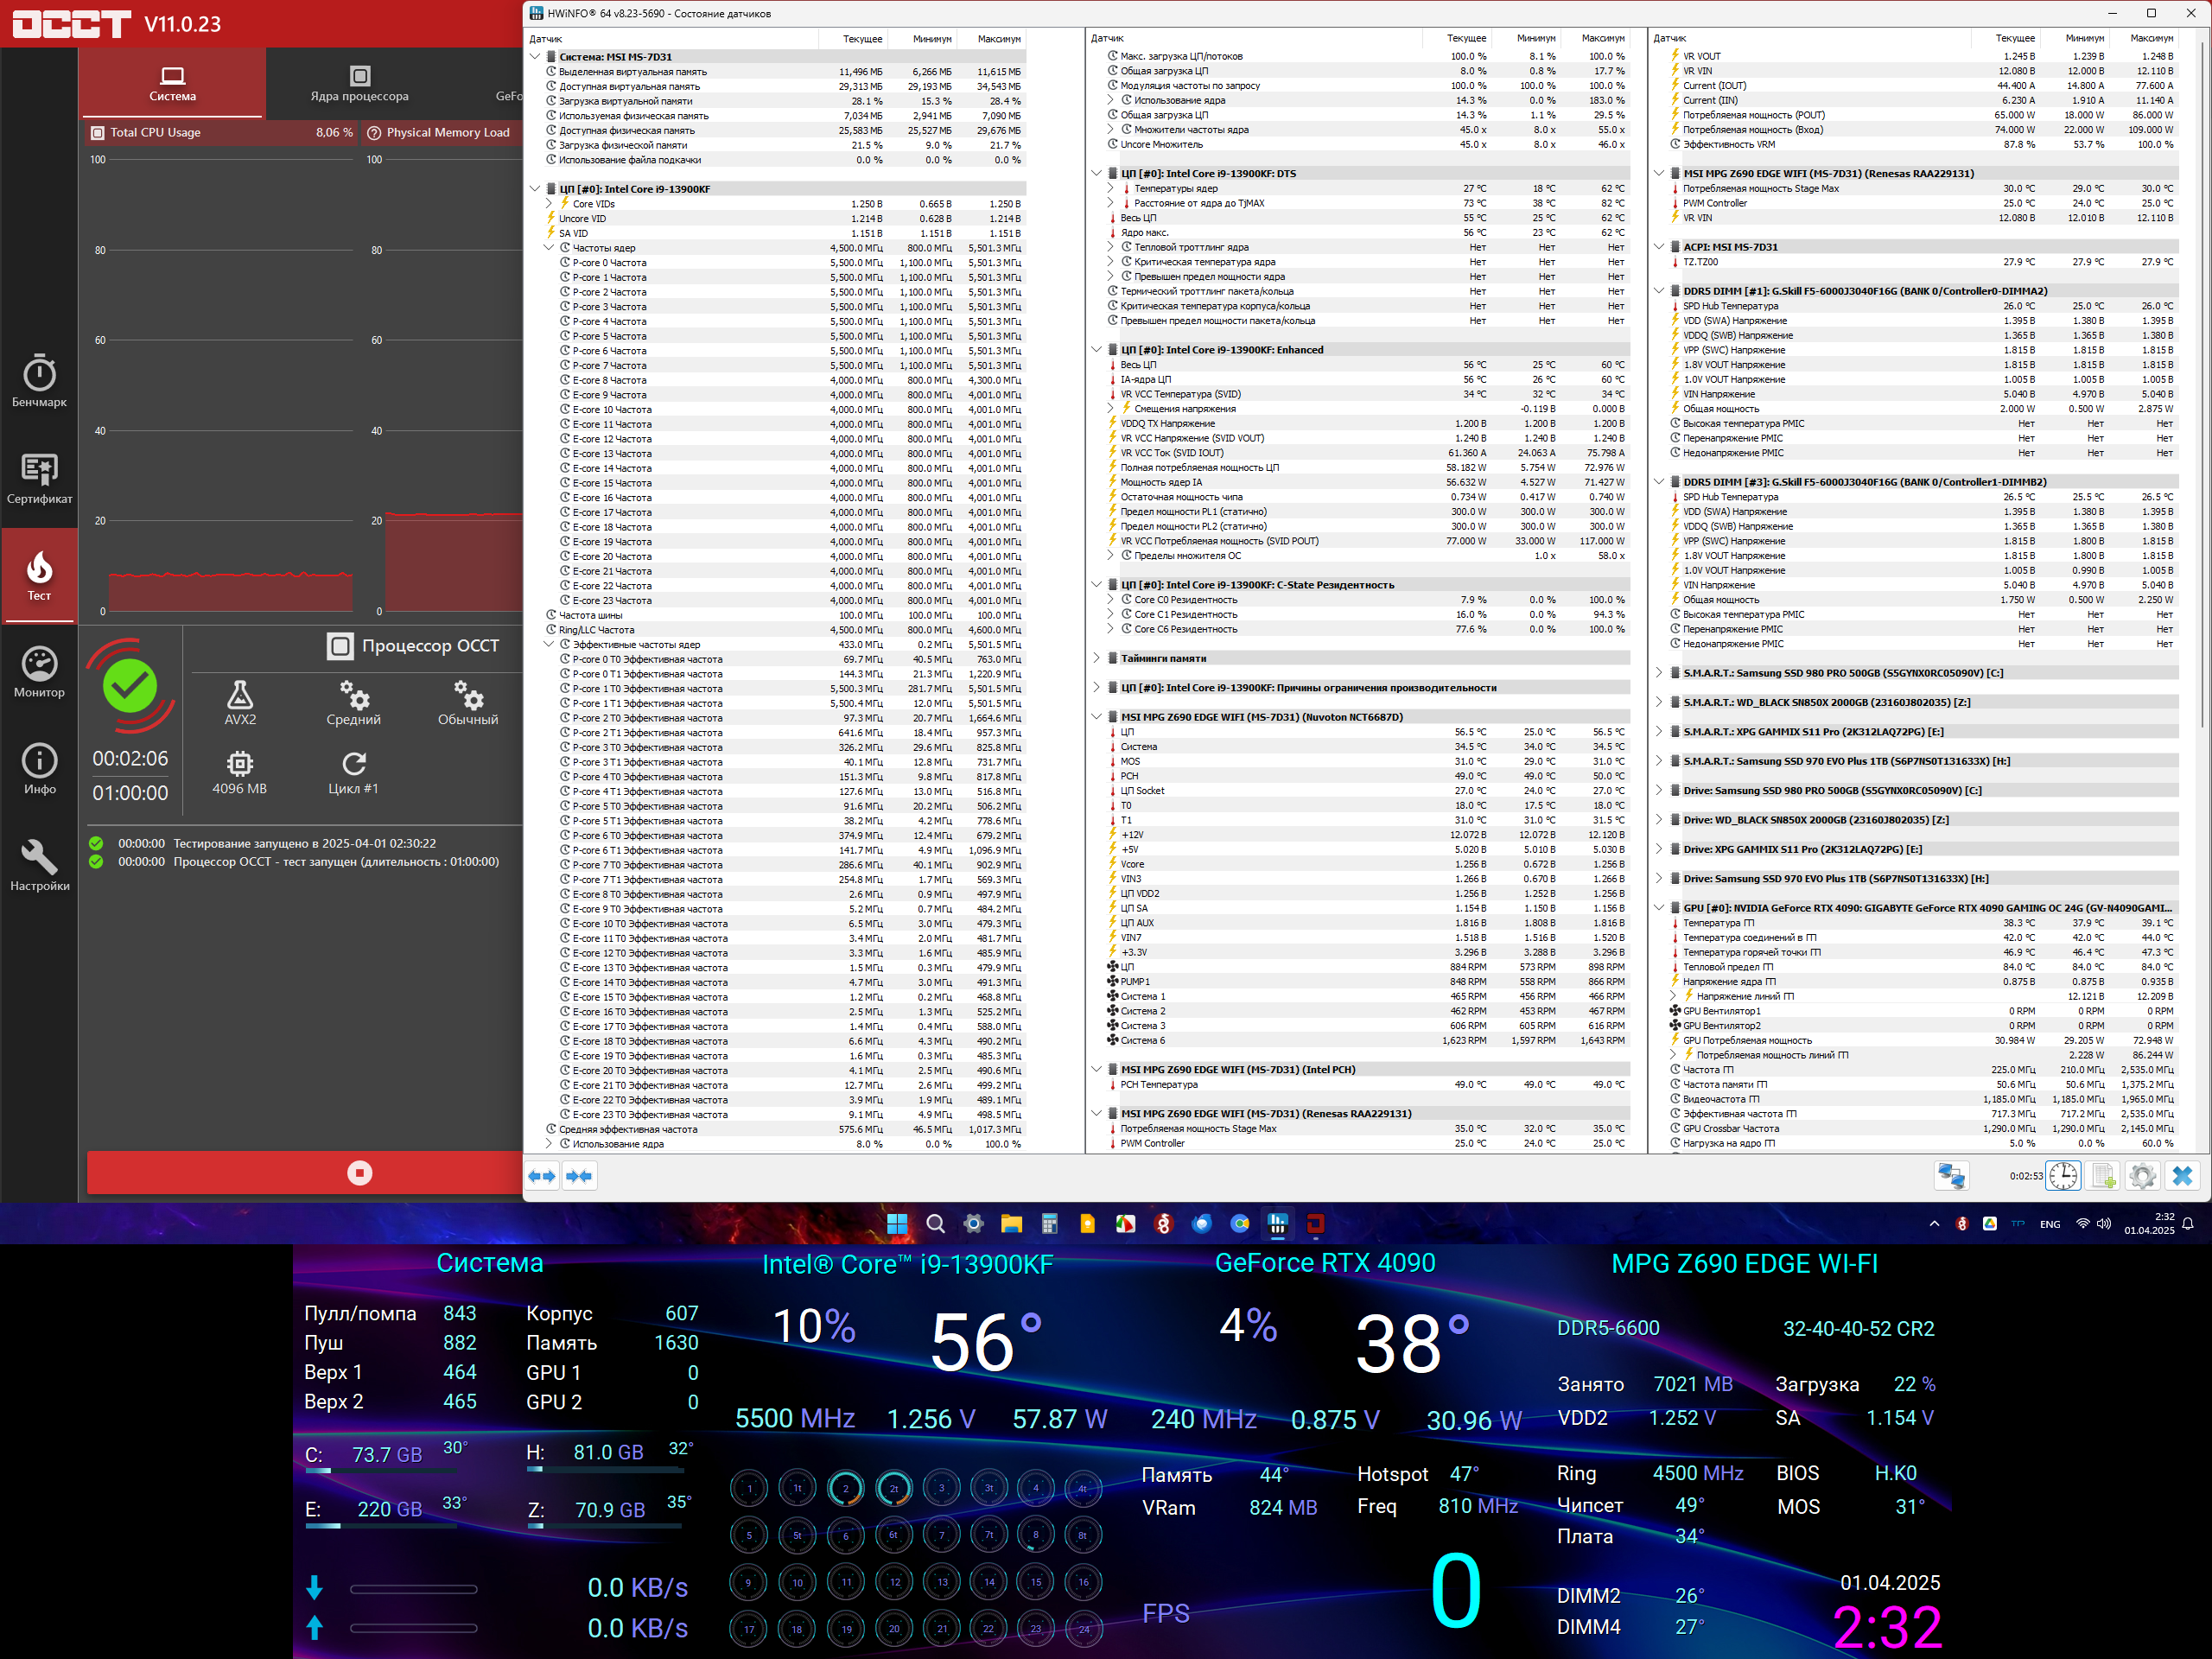Click HWiNFO expand columns arrows button
Image resolution: width=2212 pixels, height=1659 pixels.
(542, 1176)
